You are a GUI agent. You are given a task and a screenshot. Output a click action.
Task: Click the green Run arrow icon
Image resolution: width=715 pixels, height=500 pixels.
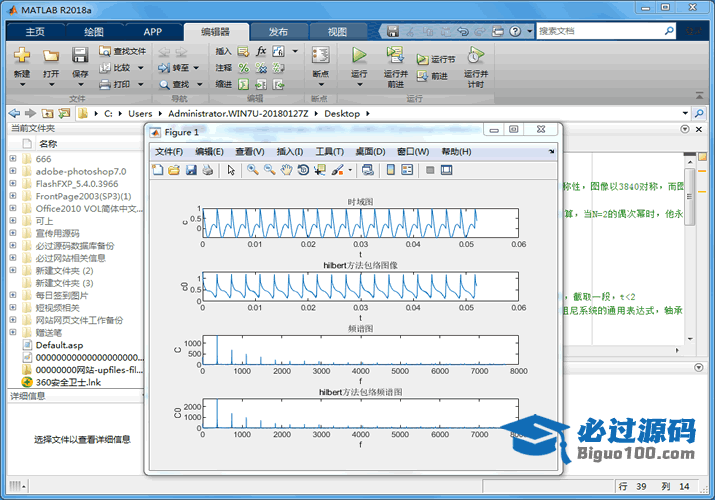(359, 55)
